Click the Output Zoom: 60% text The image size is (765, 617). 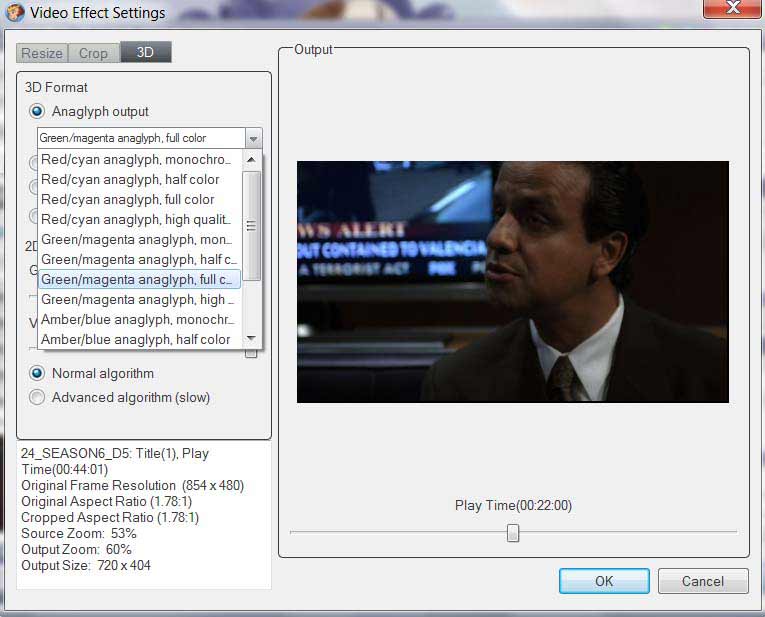click(76, 549)
